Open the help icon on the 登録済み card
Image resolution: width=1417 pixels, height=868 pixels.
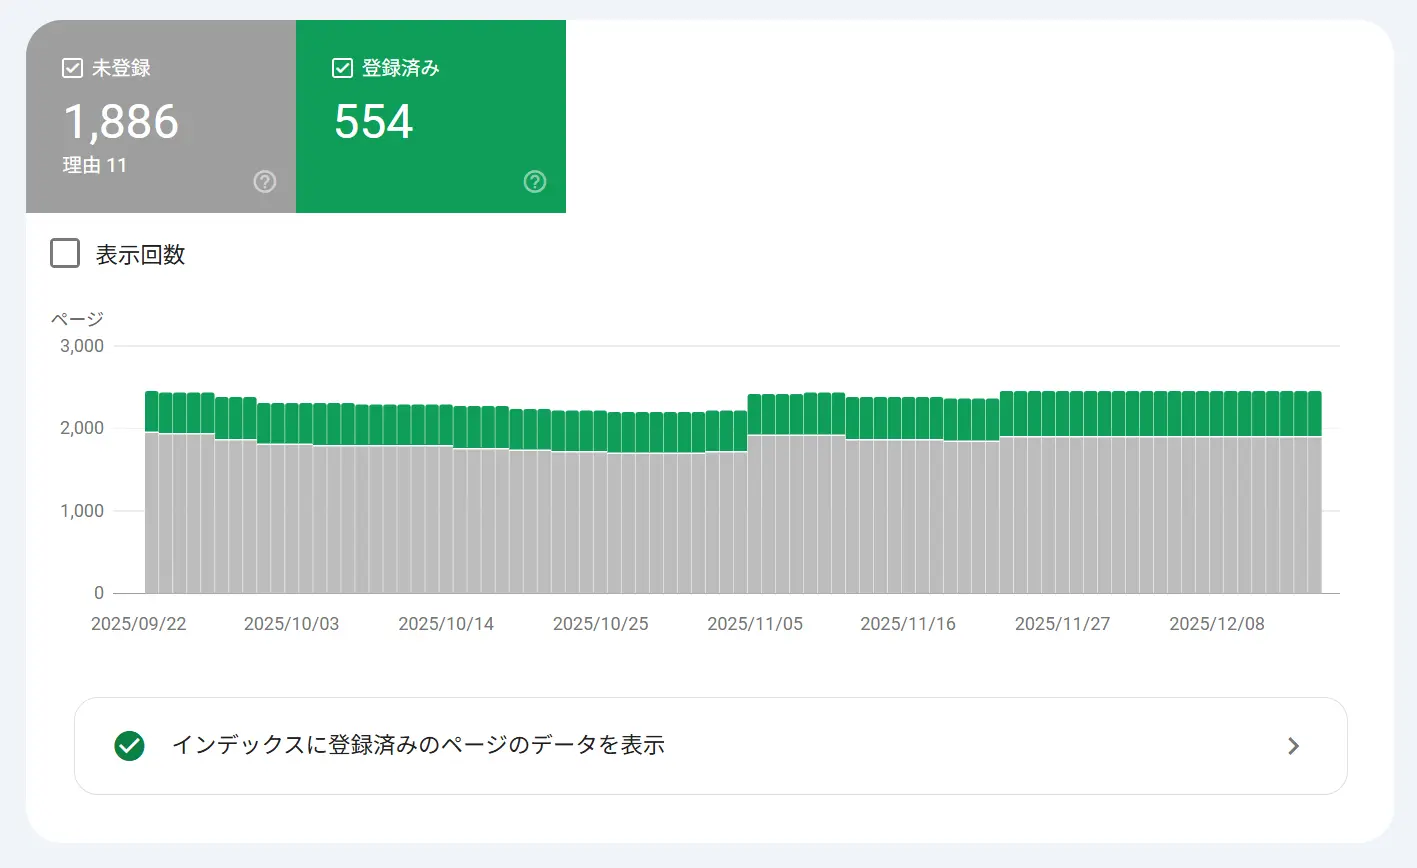[534, 181]
